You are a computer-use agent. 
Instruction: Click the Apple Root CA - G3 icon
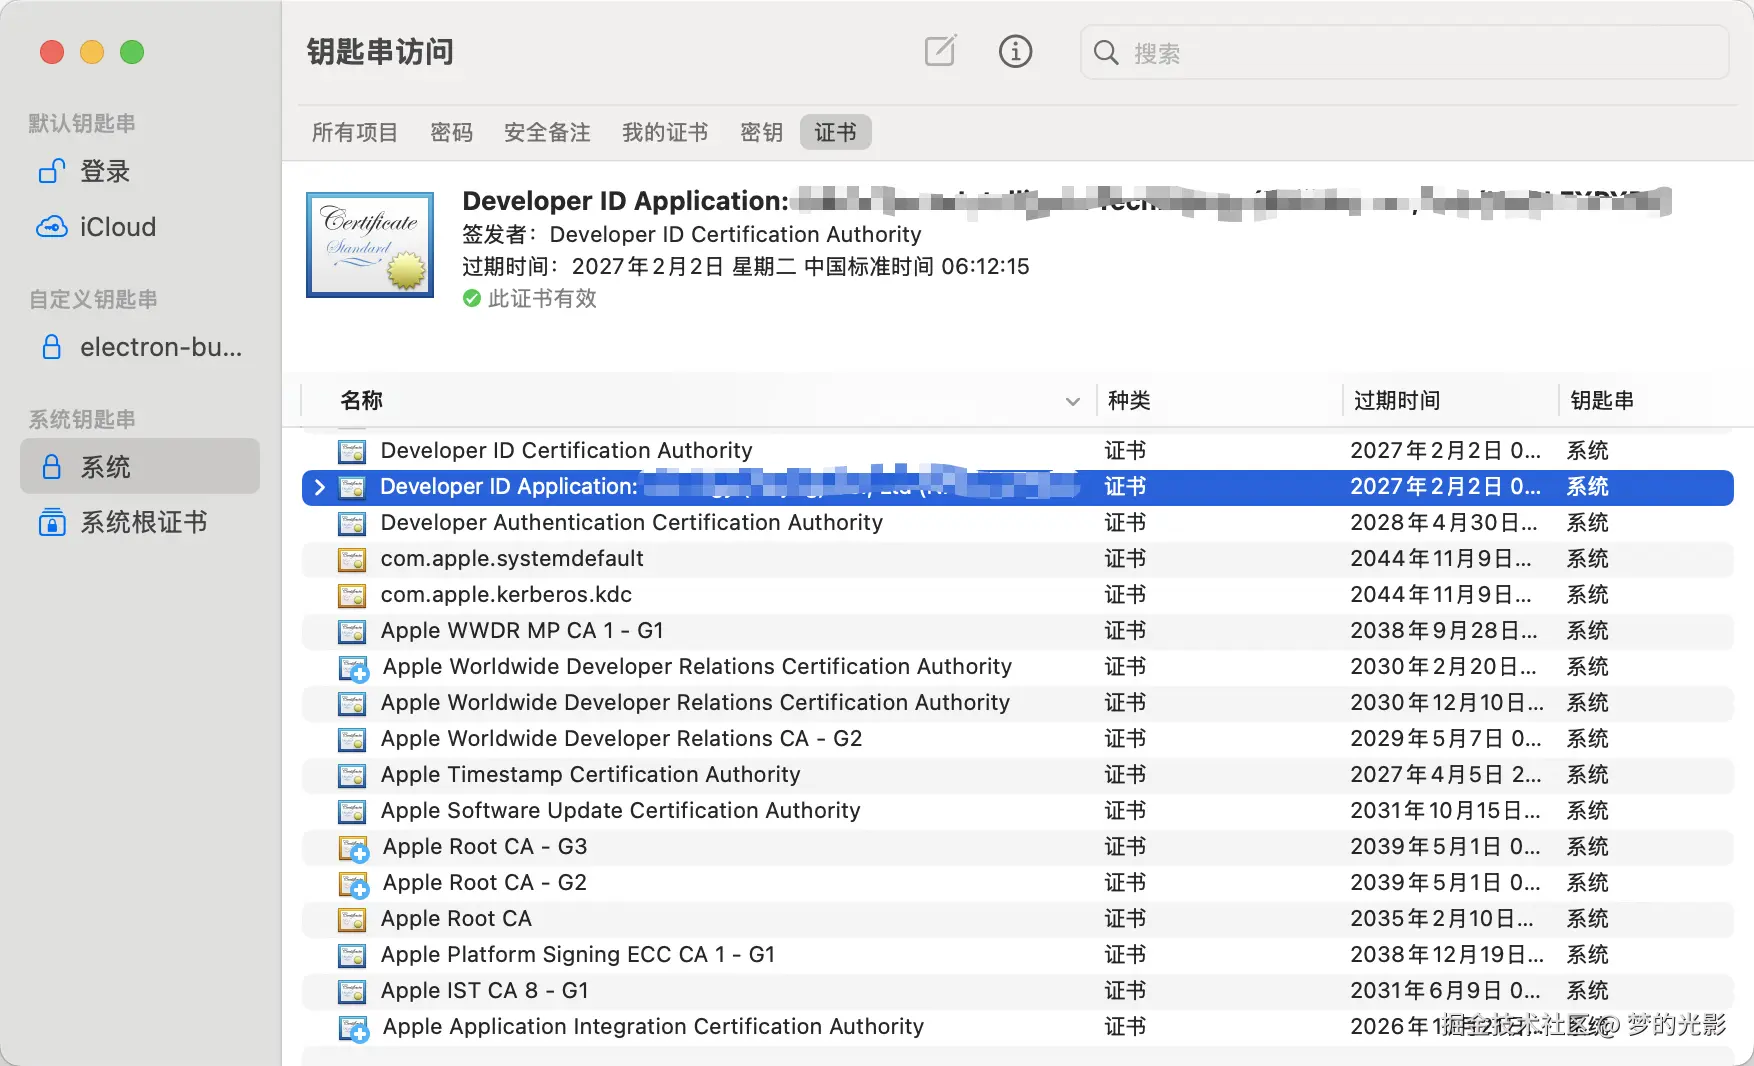pyautogui.click(x=354, y=848)
